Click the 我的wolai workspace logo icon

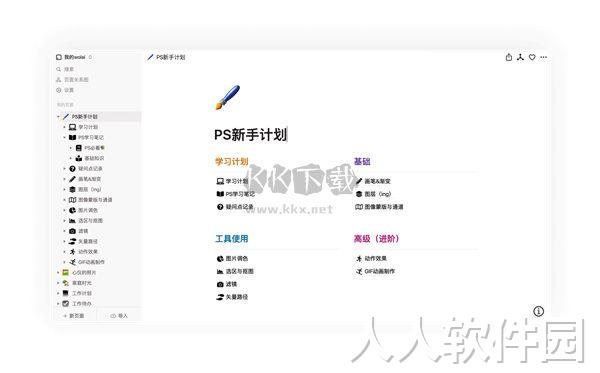(59, 57)
